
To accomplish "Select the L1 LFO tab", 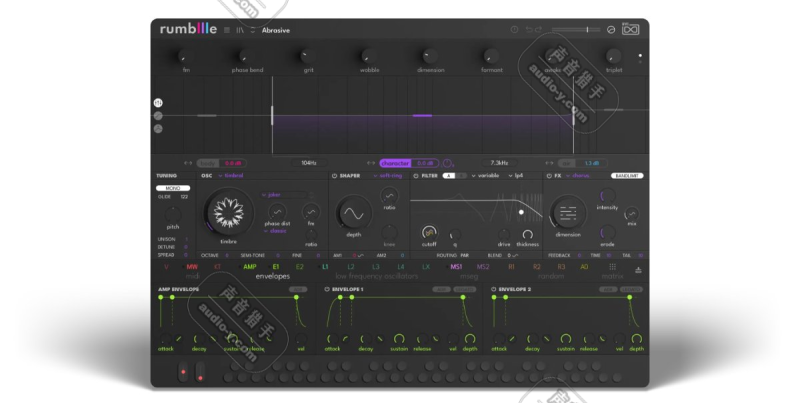I will [x=326, y=267].
